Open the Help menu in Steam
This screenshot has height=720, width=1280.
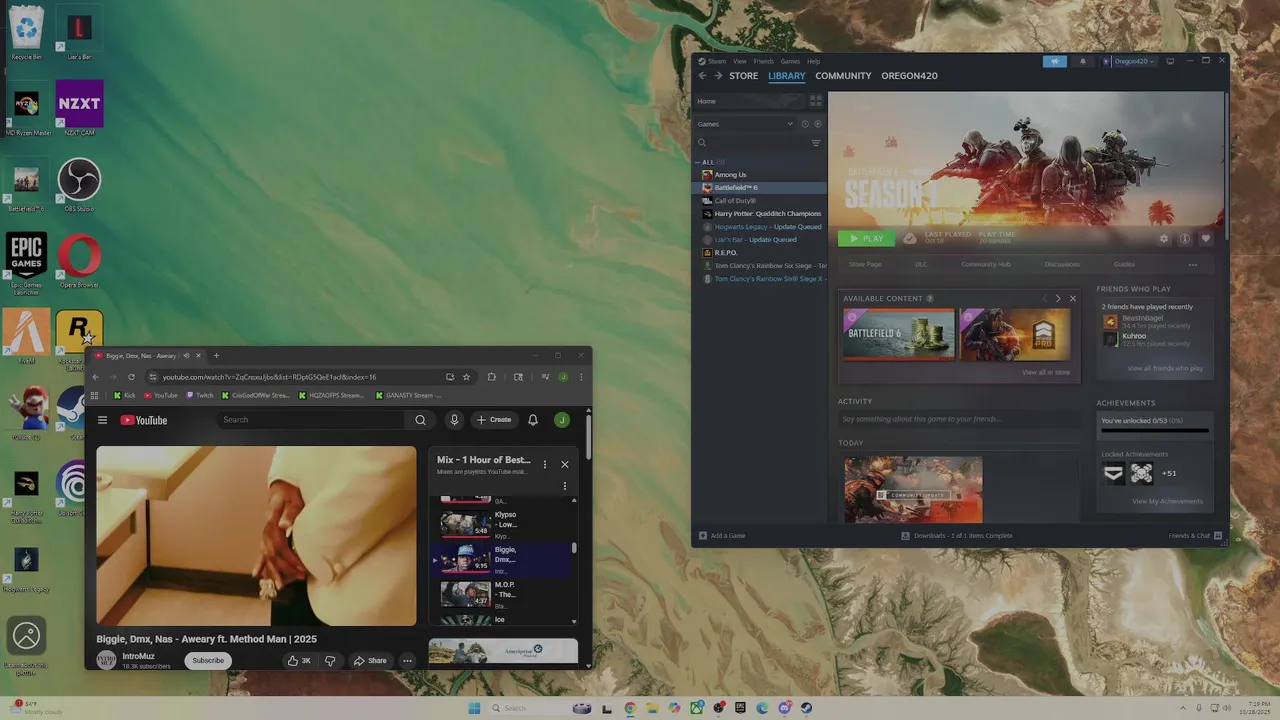pyautogui.click(x=813, y=61)
